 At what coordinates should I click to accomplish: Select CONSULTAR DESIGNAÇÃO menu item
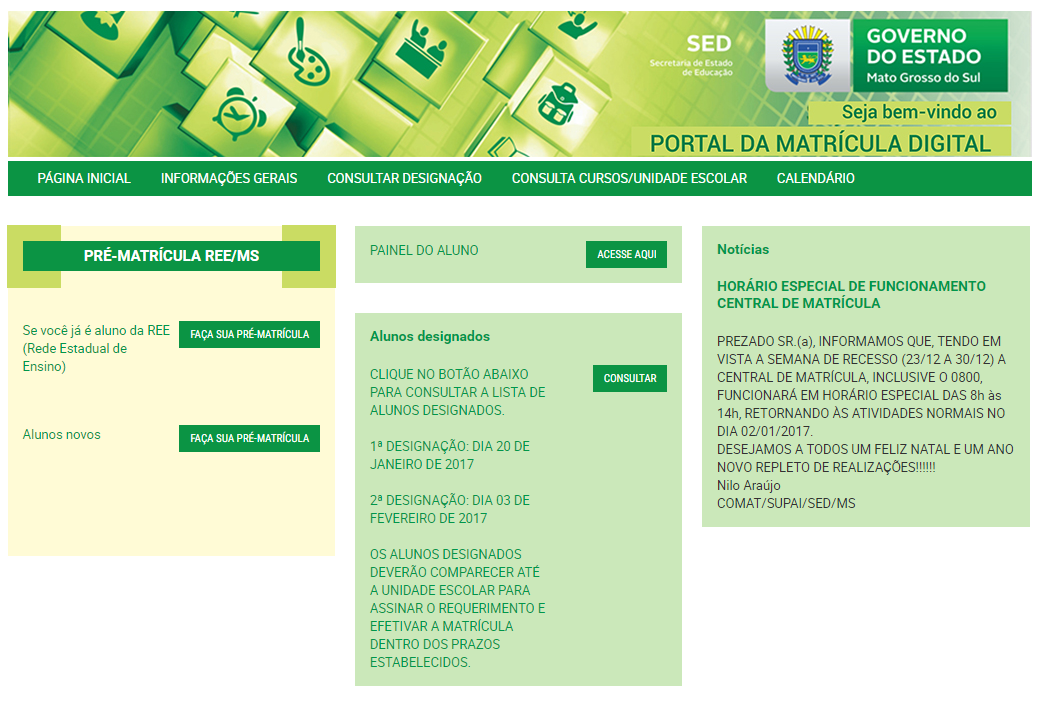[404, 178]
